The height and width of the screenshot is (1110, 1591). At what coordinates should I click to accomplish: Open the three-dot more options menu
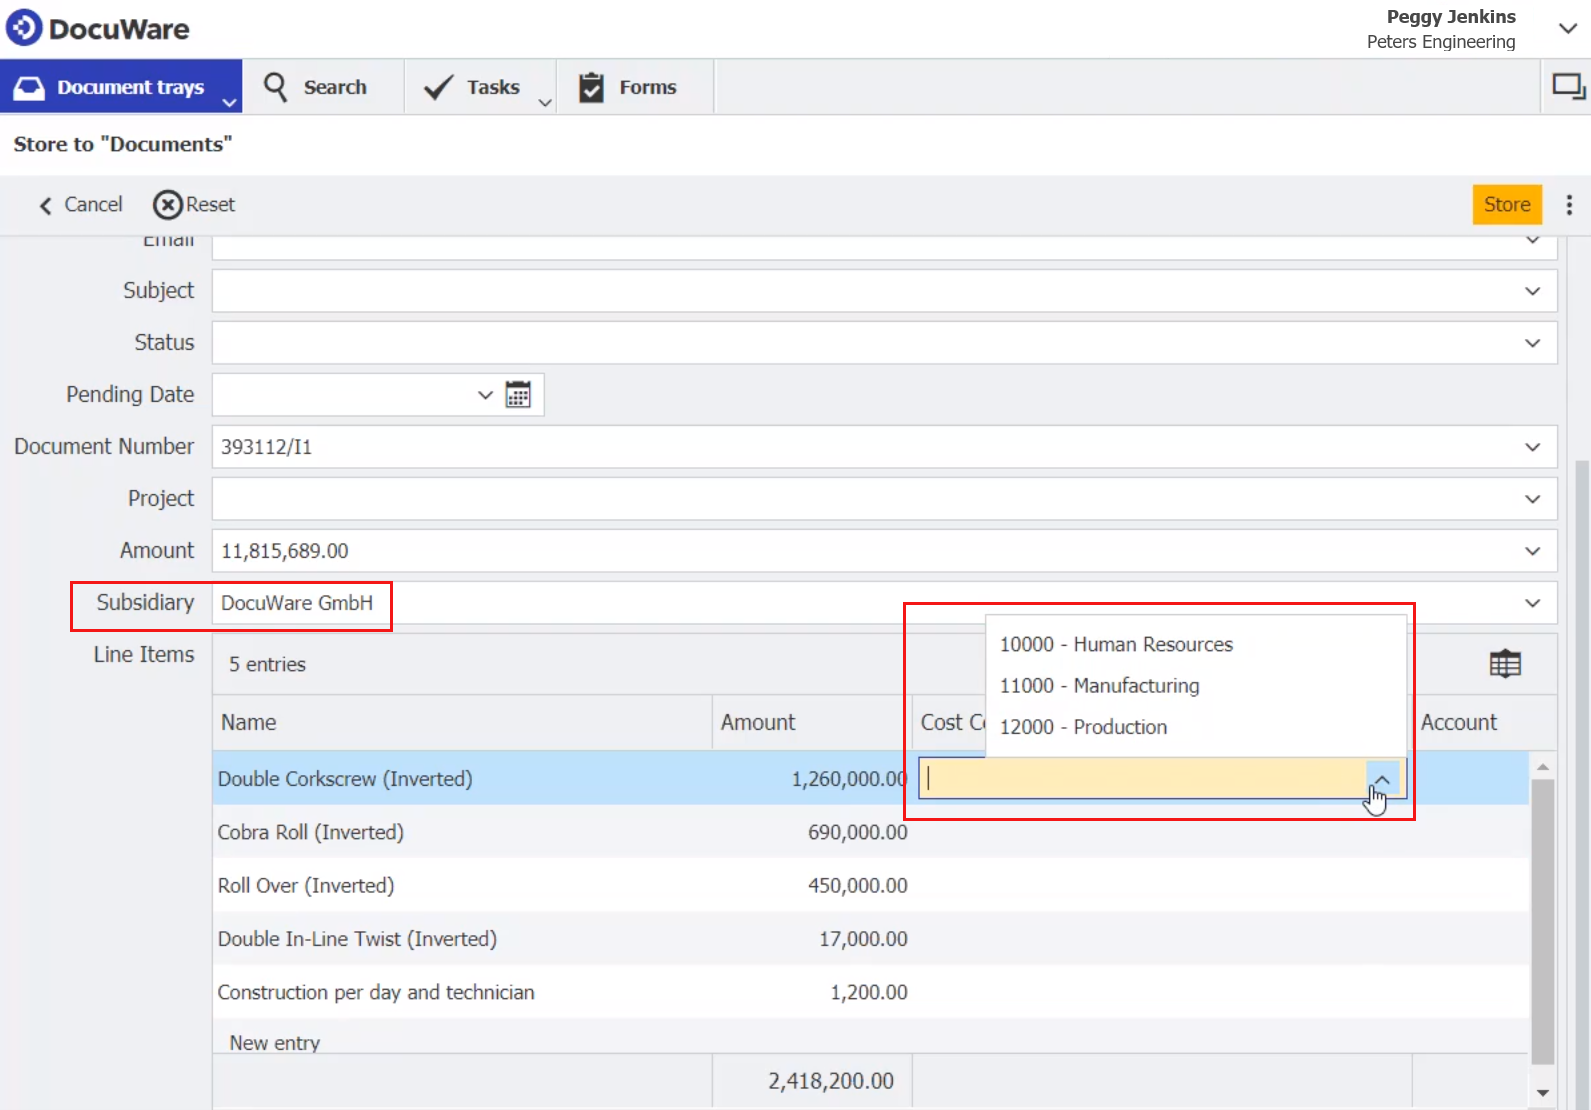[x=1569, y=205]
